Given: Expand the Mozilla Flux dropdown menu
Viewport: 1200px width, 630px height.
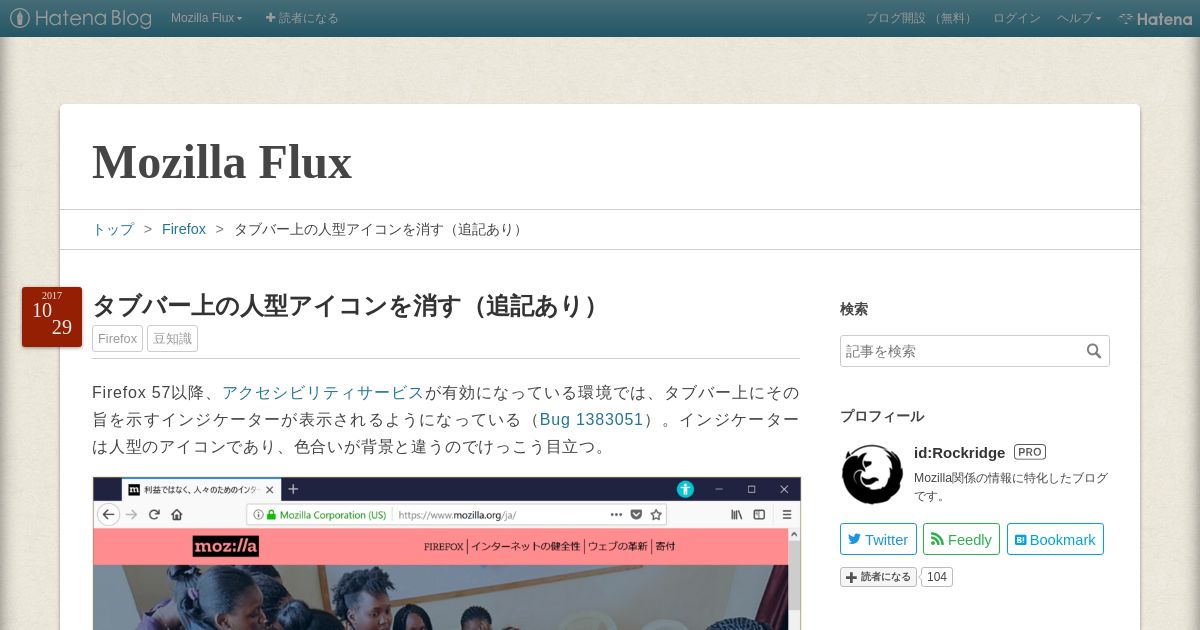Looking at the screenshot, I should pos(207,18).
